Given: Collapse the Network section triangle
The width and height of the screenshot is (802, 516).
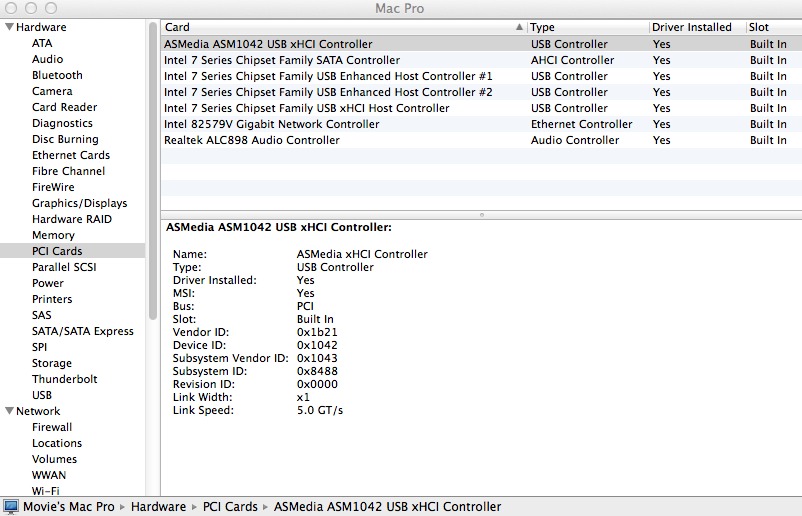Looking at the screenshot, I should click(x=9, y=411).
